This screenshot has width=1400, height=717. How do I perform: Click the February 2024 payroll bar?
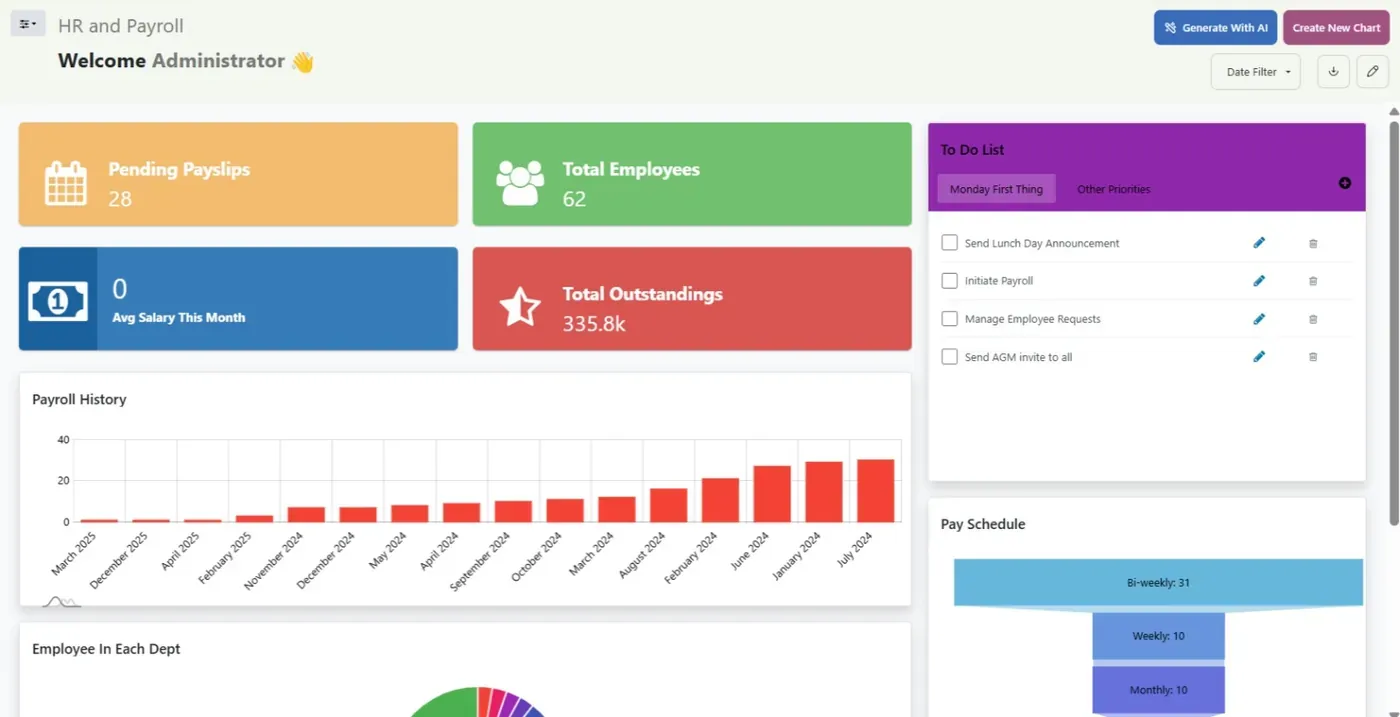720,500
